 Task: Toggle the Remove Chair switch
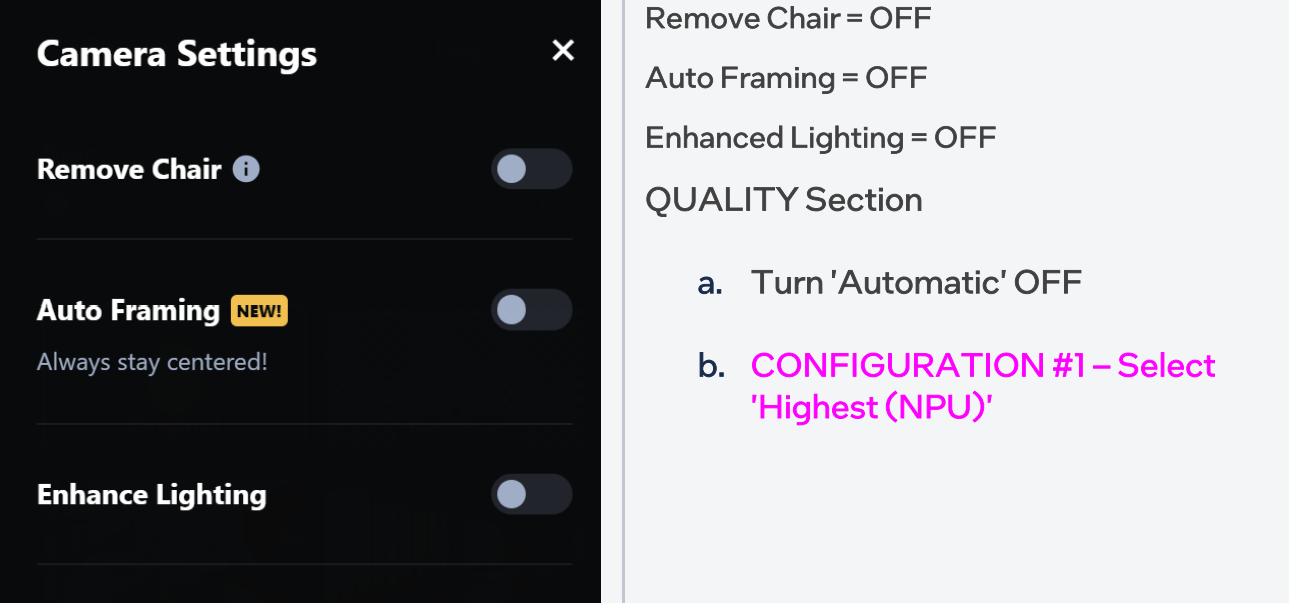coord(531,169)
